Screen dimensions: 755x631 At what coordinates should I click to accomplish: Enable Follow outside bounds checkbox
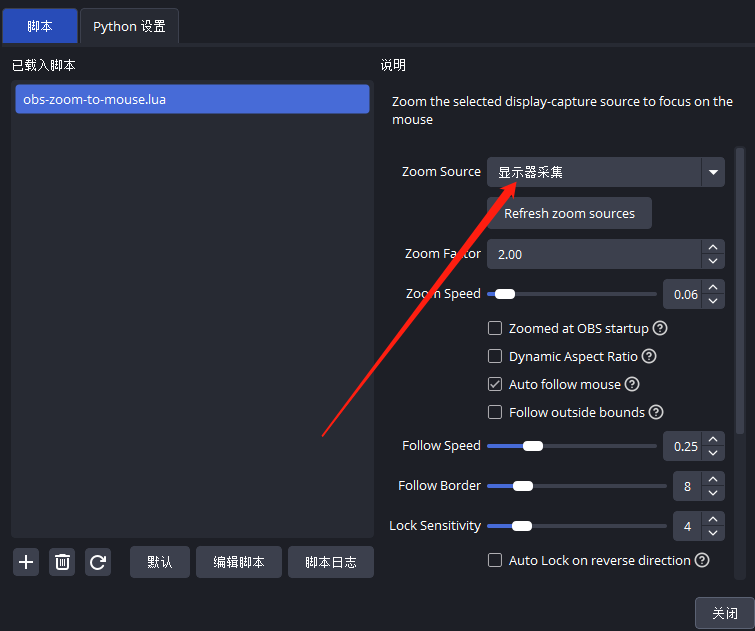[495, 412]
